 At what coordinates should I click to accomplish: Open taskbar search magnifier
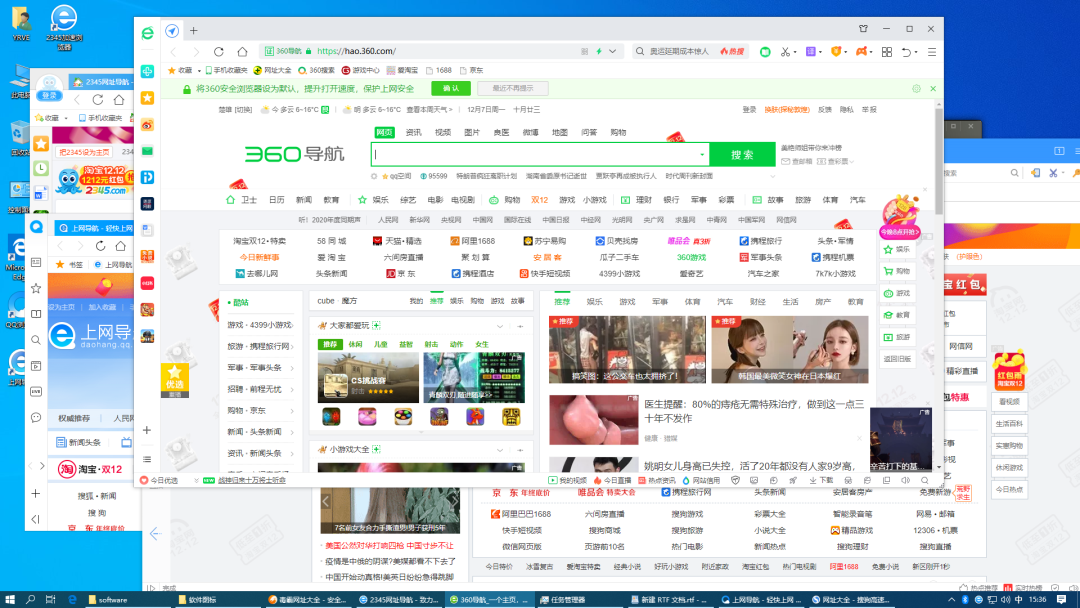tap(30, 600)
